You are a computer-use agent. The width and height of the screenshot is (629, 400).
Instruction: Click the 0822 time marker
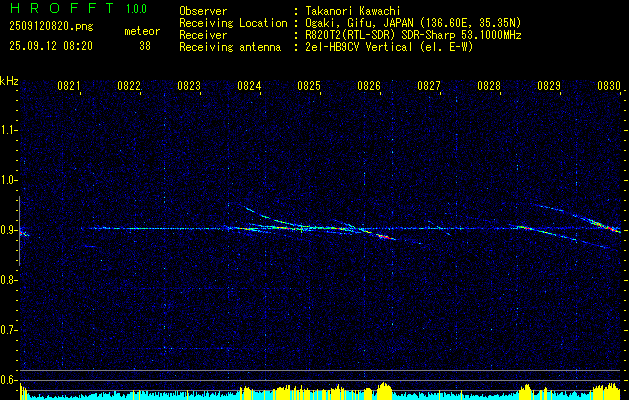click(x=129, y=86)
